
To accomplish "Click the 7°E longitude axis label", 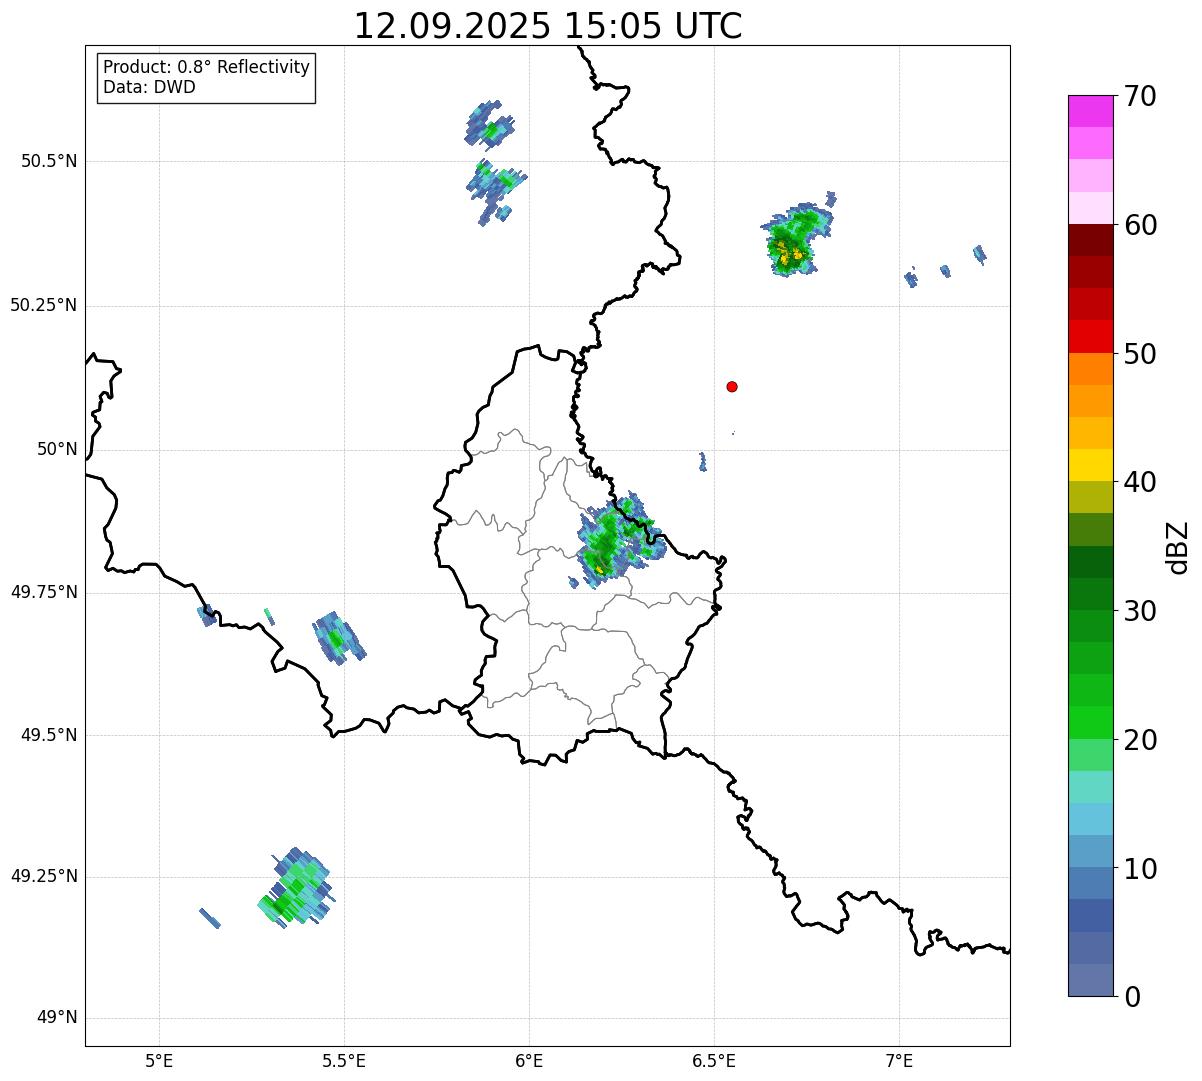I will pos(899,1060).
